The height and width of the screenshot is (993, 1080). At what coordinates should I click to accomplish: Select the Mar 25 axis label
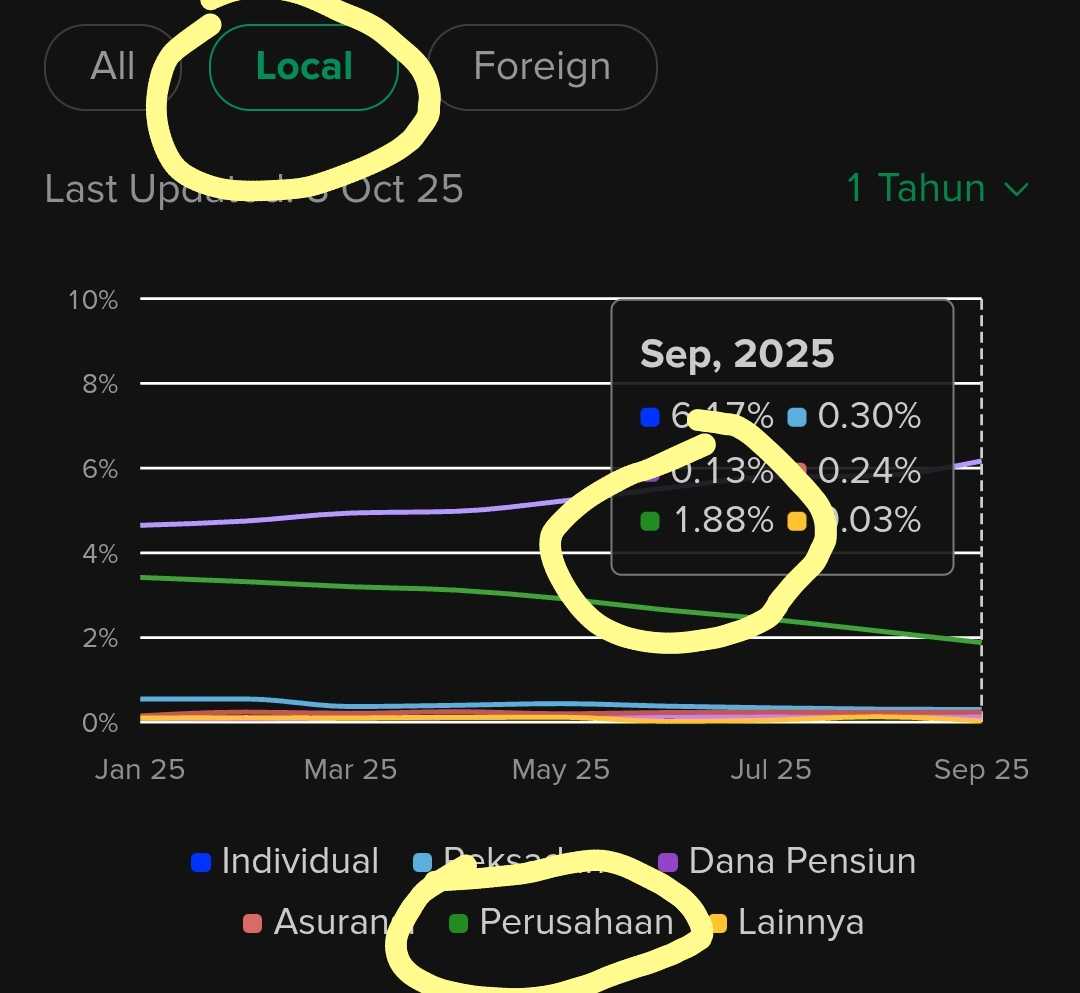pos(350,769)
